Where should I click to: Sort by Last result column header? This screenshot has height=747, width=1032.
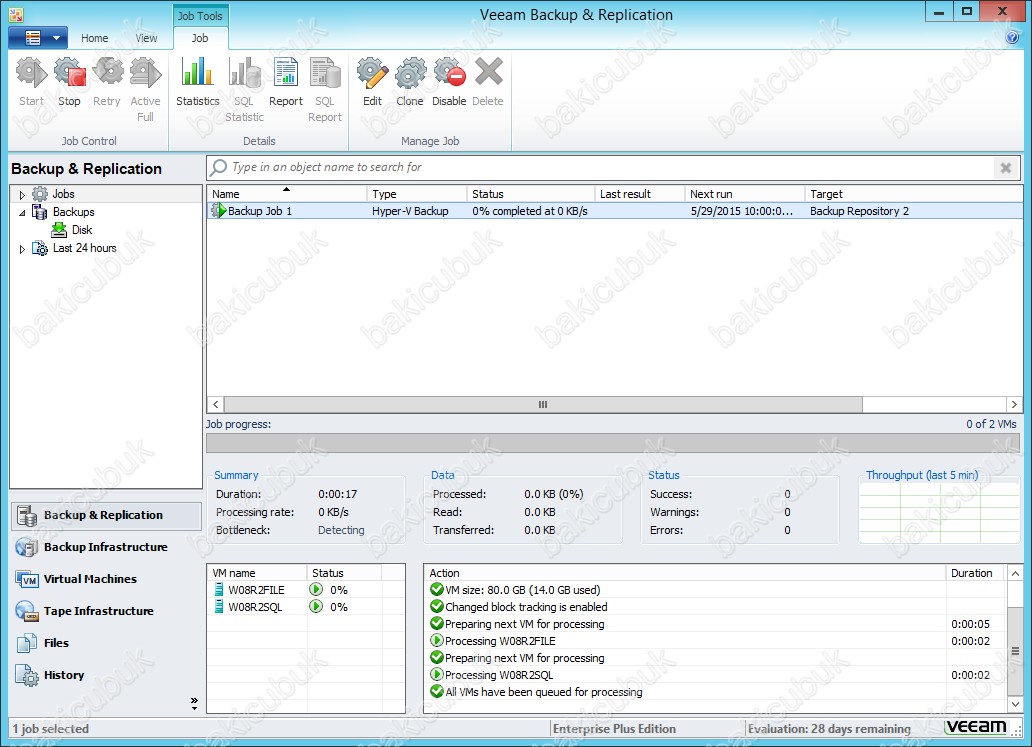click(639, 194)
